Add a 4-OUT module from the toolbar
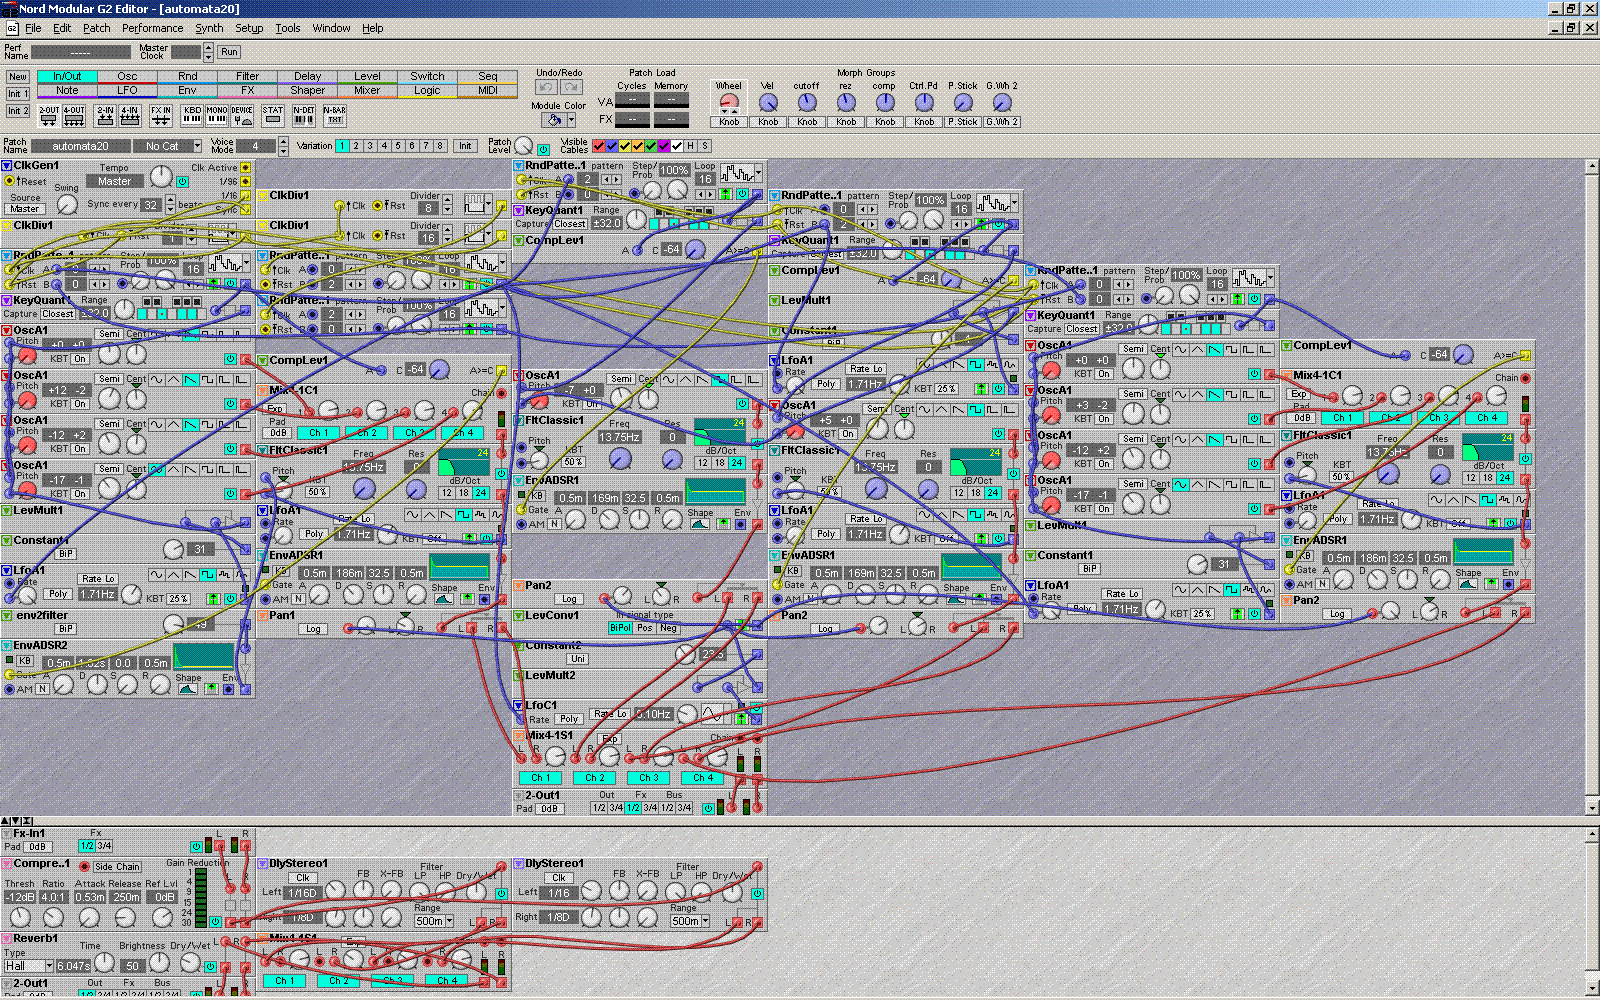1600x1000 pixels. pyautogui.click(x=74, y=116)
